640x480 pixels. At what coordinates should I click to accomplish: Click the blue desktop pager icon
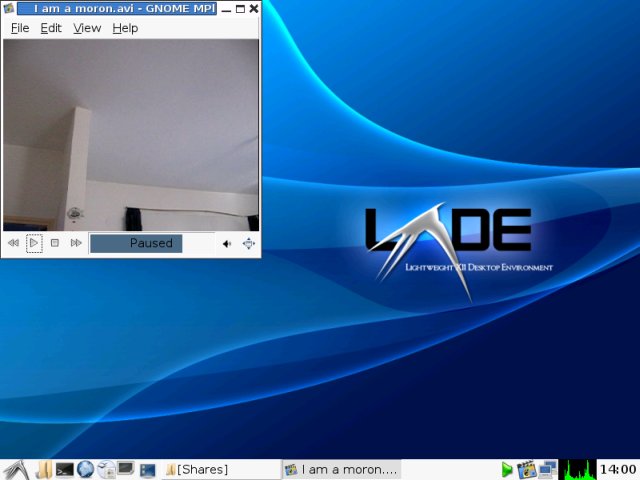(147, 471)
